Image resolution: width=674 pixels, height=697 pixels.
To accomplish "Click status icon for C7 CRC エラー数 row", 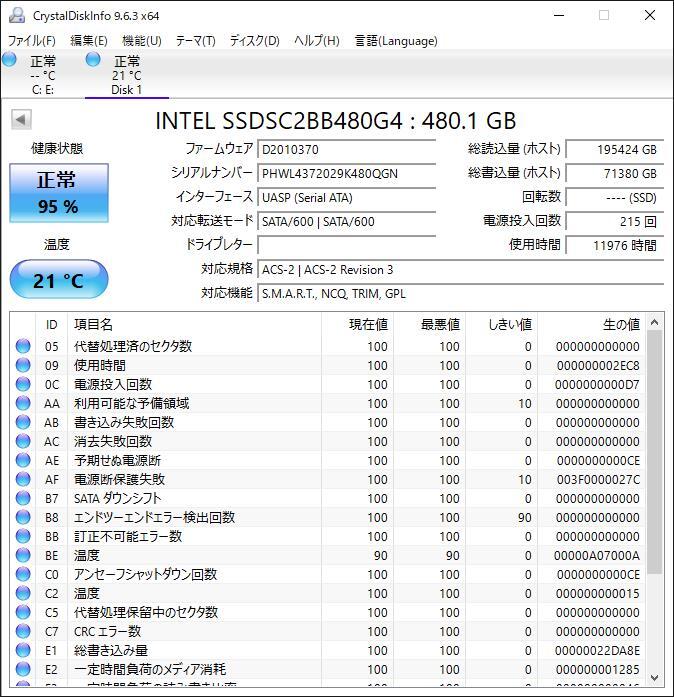I will tap(23, 631).
